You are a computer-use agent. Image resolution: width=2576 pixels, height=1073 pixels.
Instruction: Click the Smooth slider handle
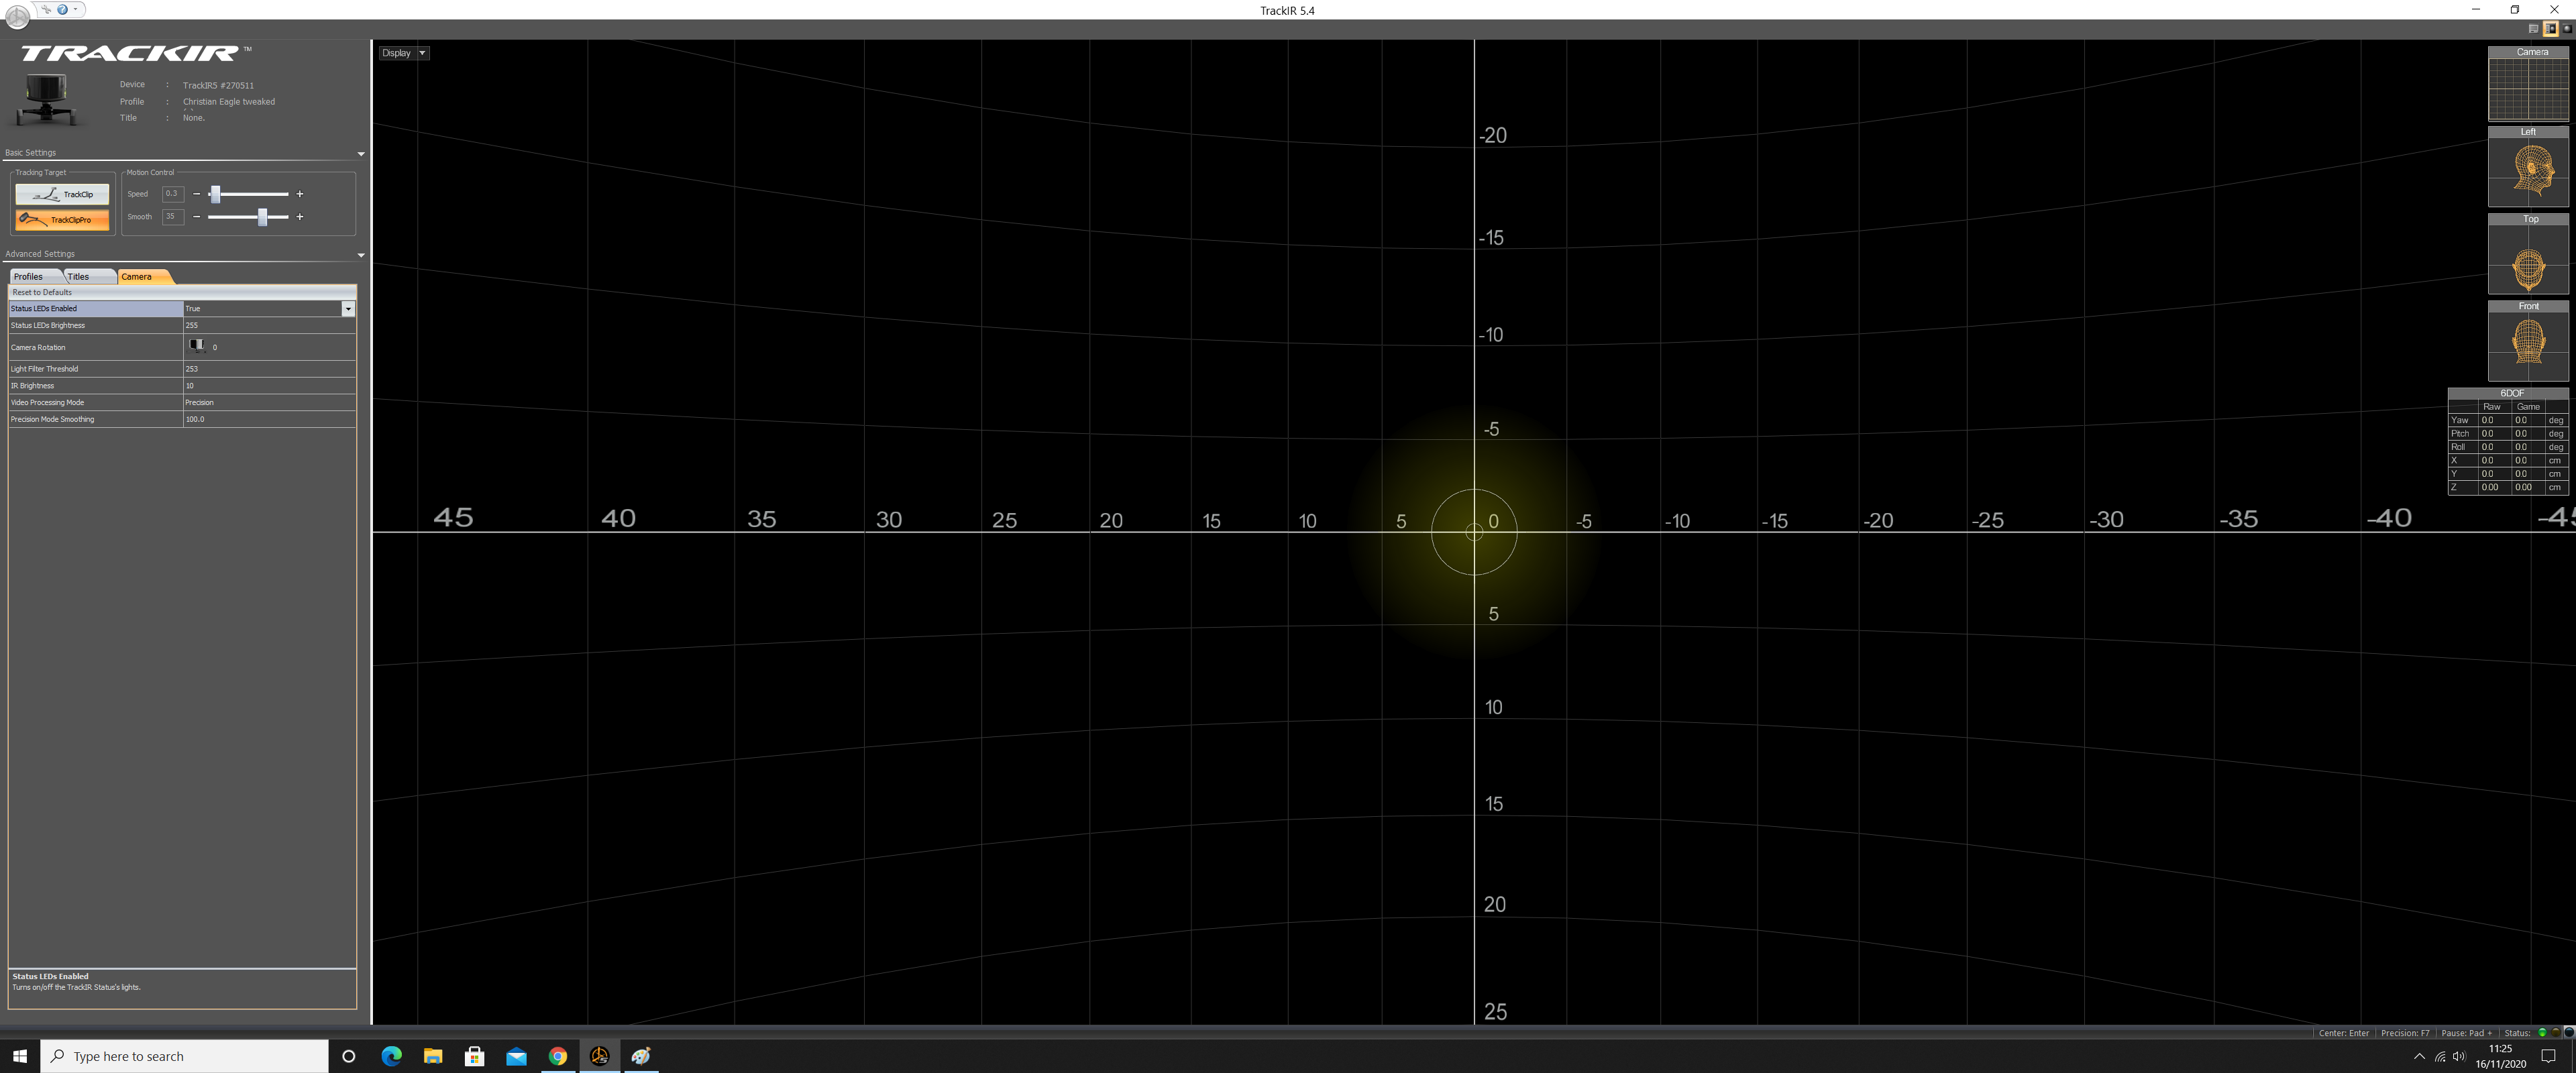tap(262, 216)
